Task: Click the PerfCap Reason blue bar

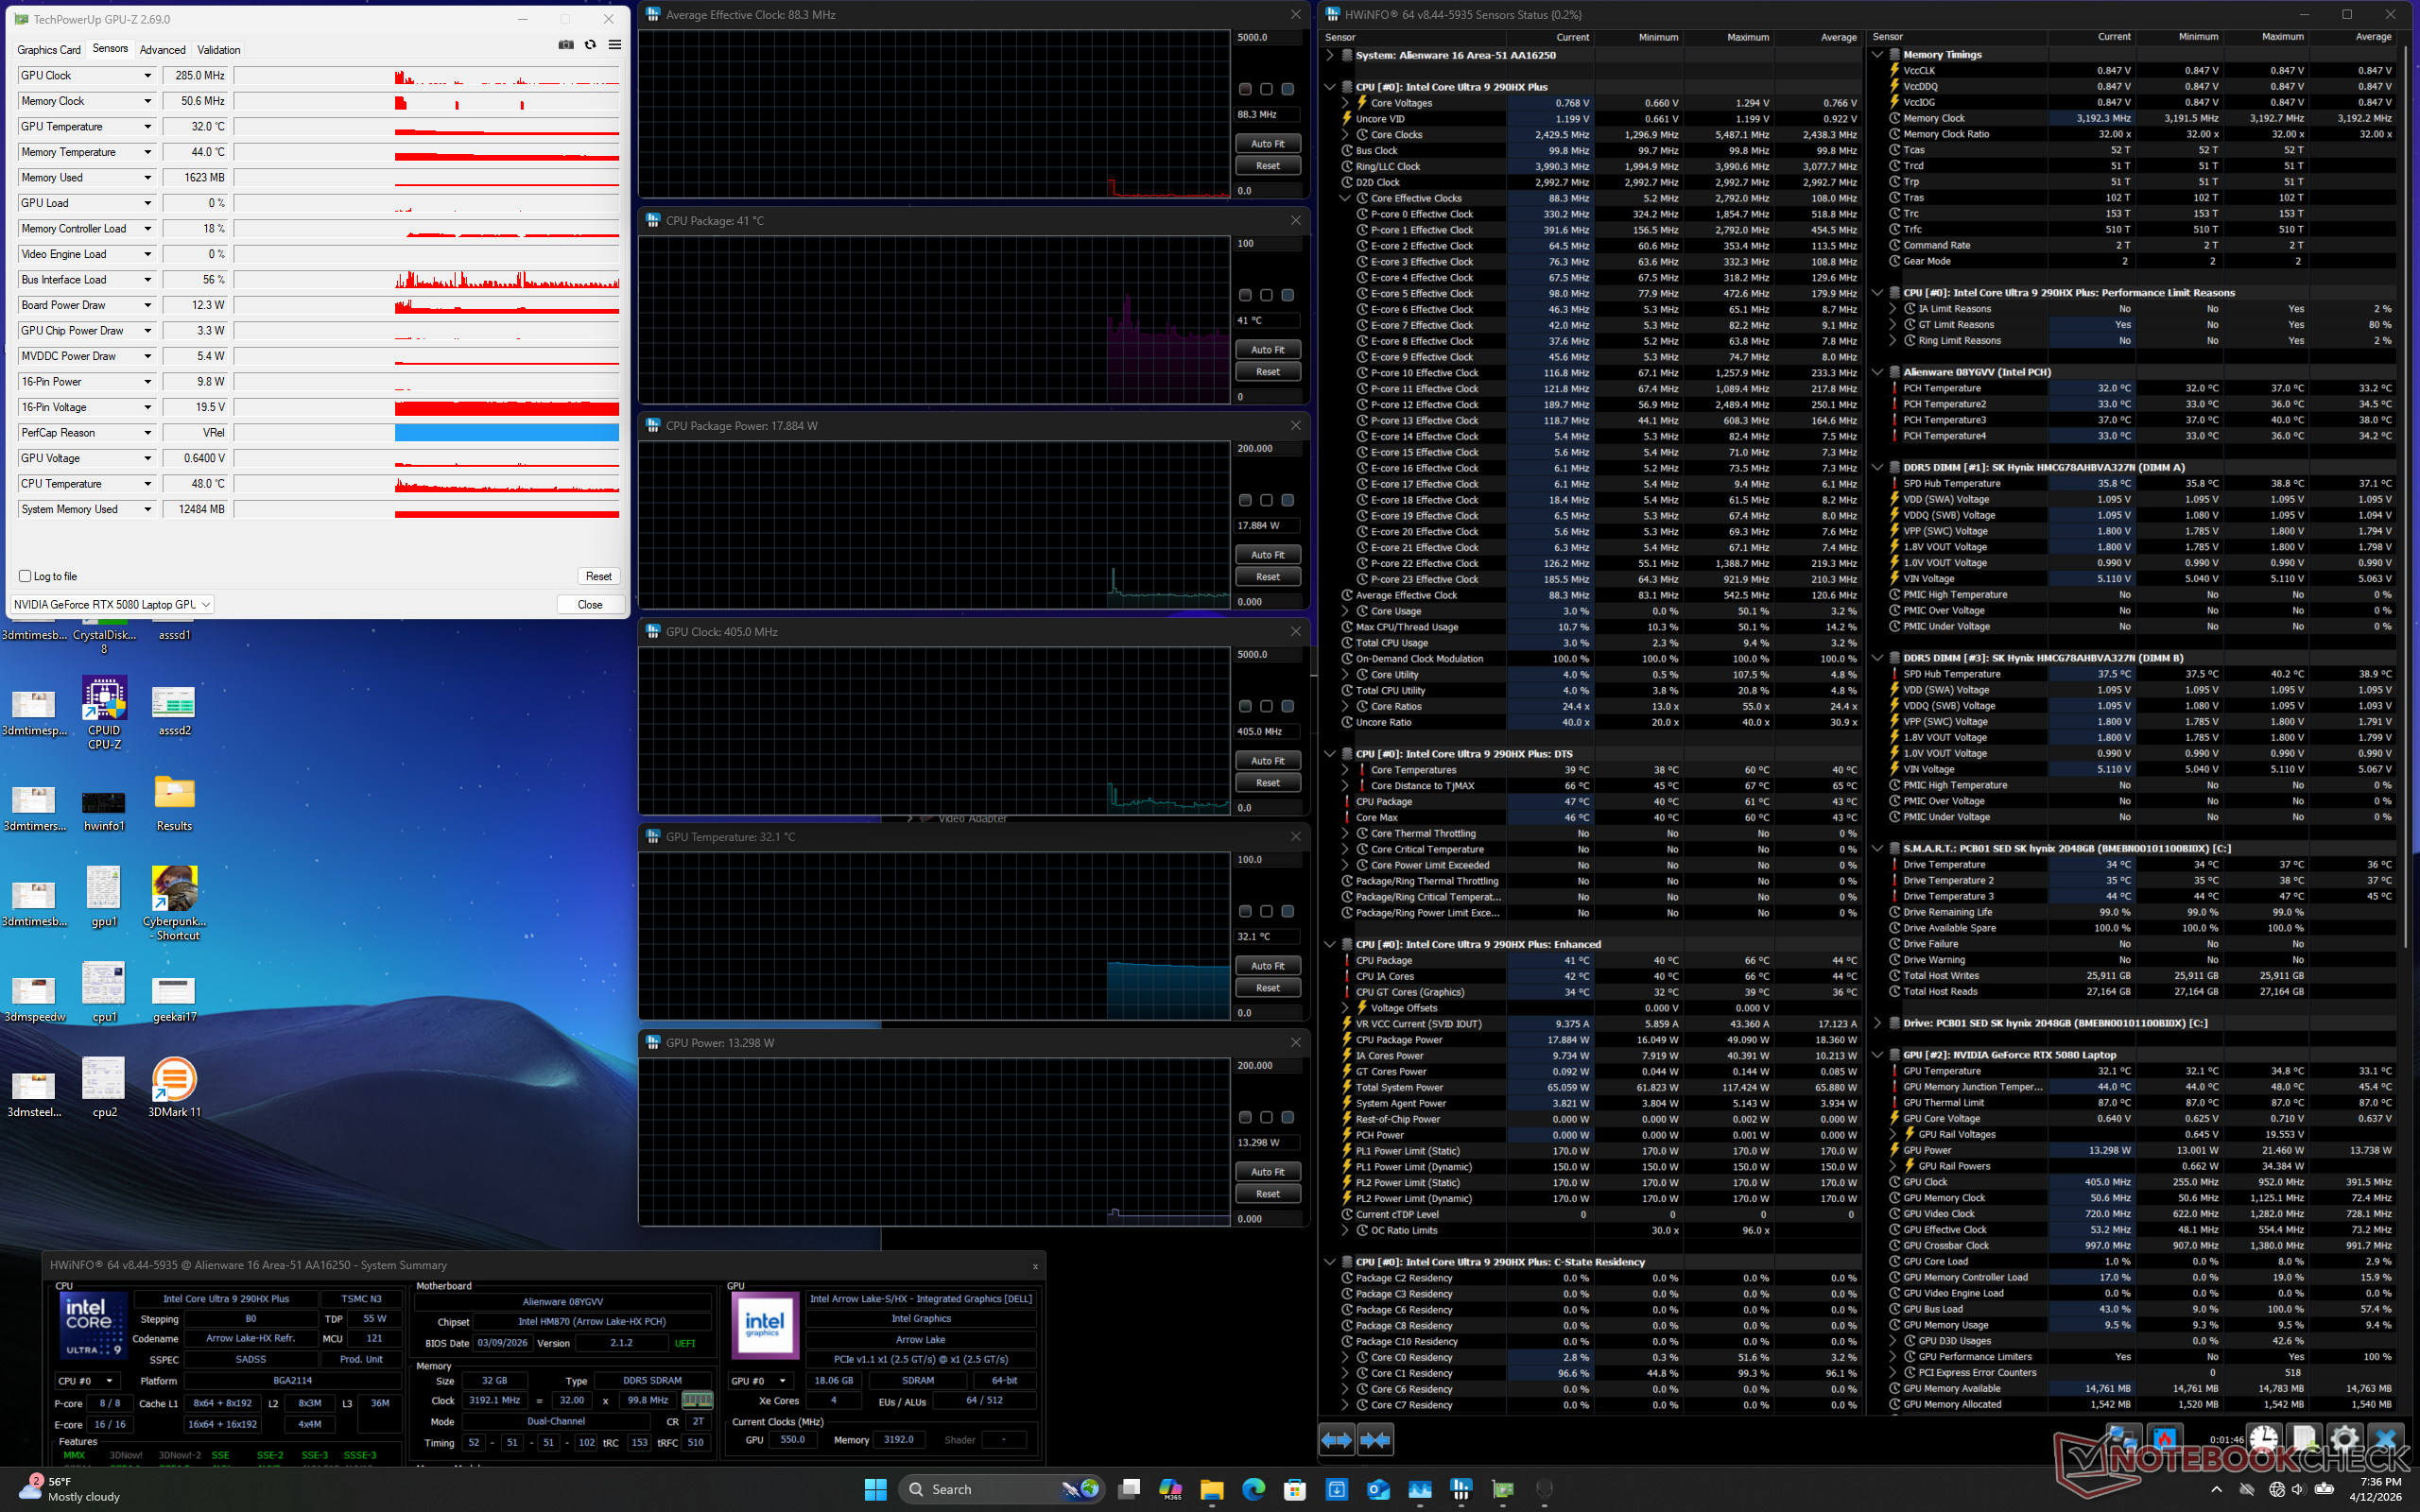Action: (506, 433)
